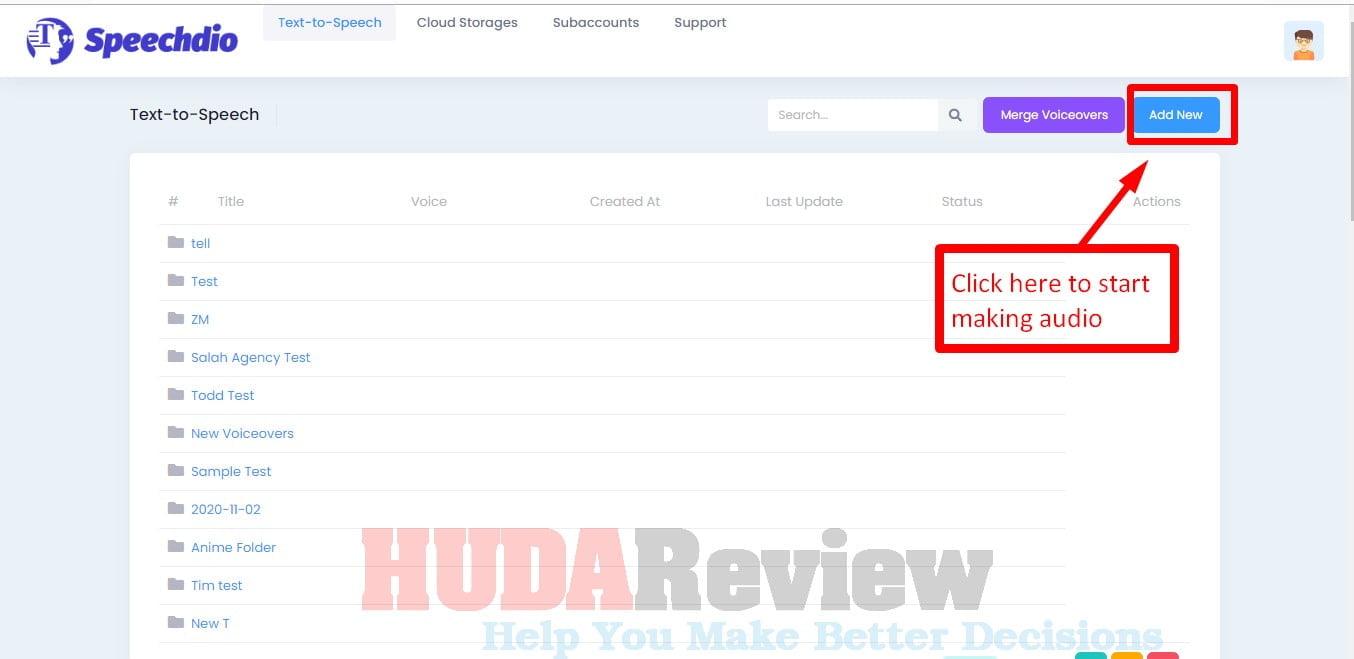Switch to the Text-to-Speech tab
Viewport: 1354px width, 659px height.
(330, 22)
